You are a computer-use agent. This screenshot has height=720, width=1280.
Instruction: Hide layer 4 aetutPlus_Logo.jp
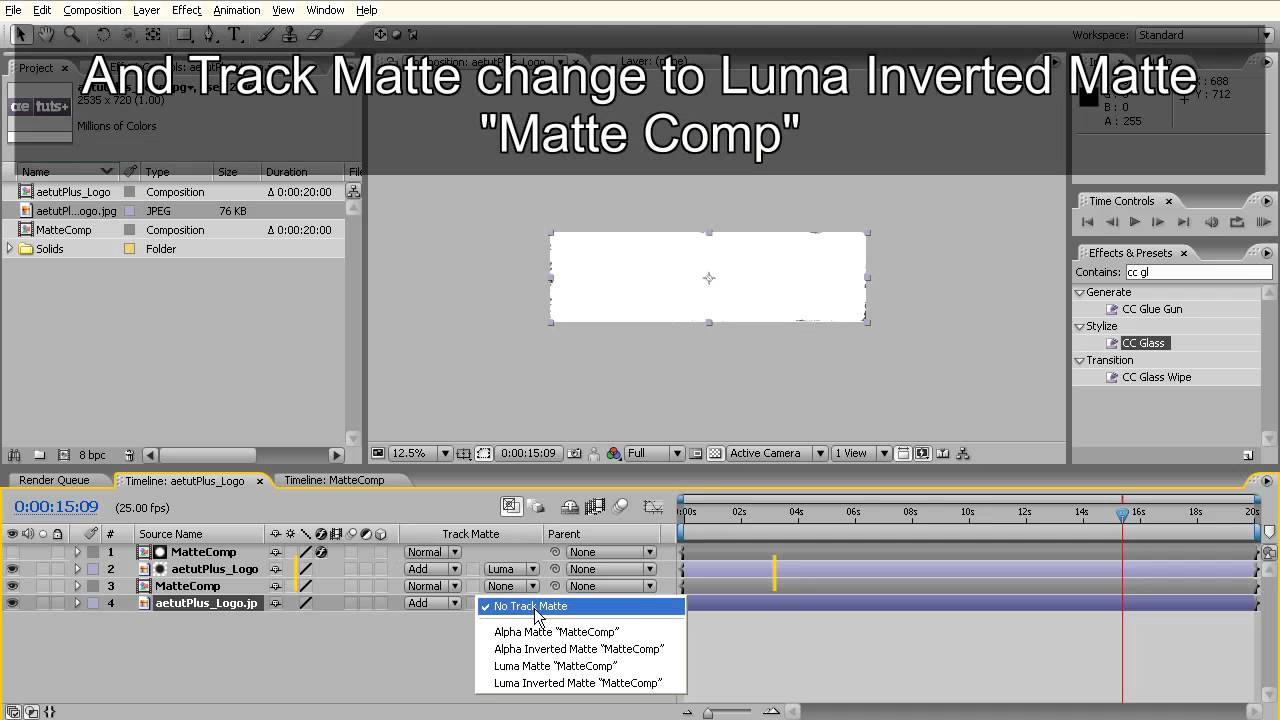tap(12, 603)
